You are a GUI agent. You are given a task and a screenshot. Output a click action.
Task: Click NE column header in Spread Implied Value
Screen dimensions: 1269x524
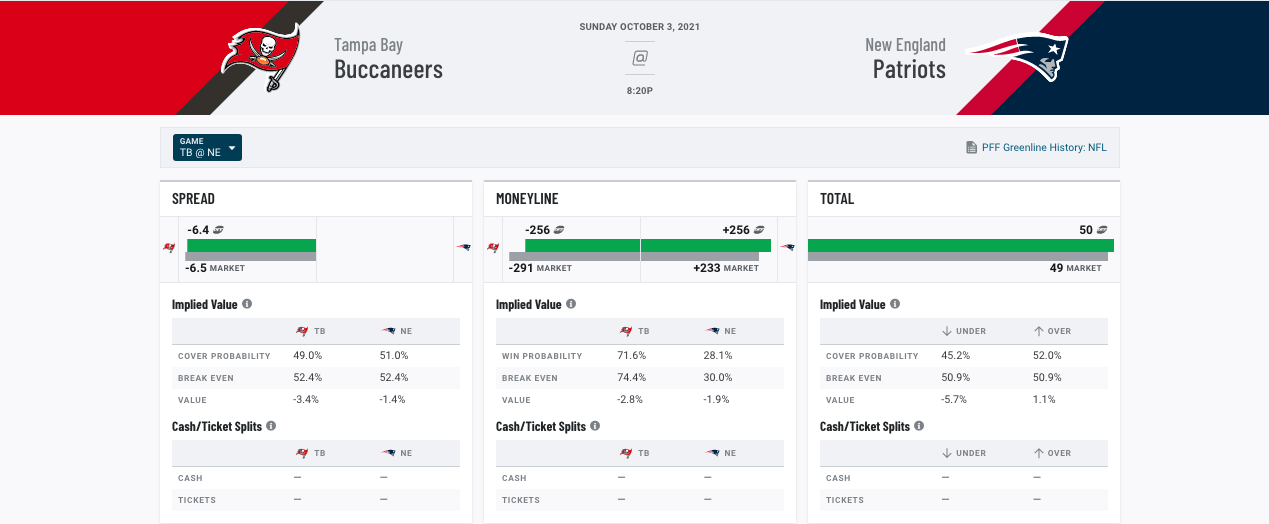(x=397, y=331)
